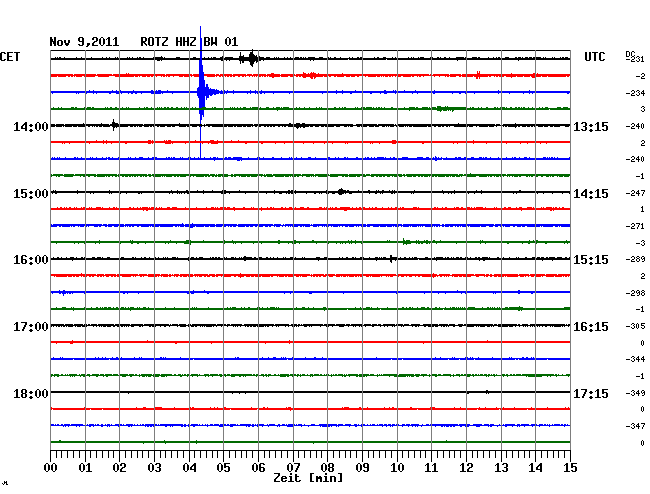
Task: Select the 15:00 CET row label
Action: [x=31, y=194]
